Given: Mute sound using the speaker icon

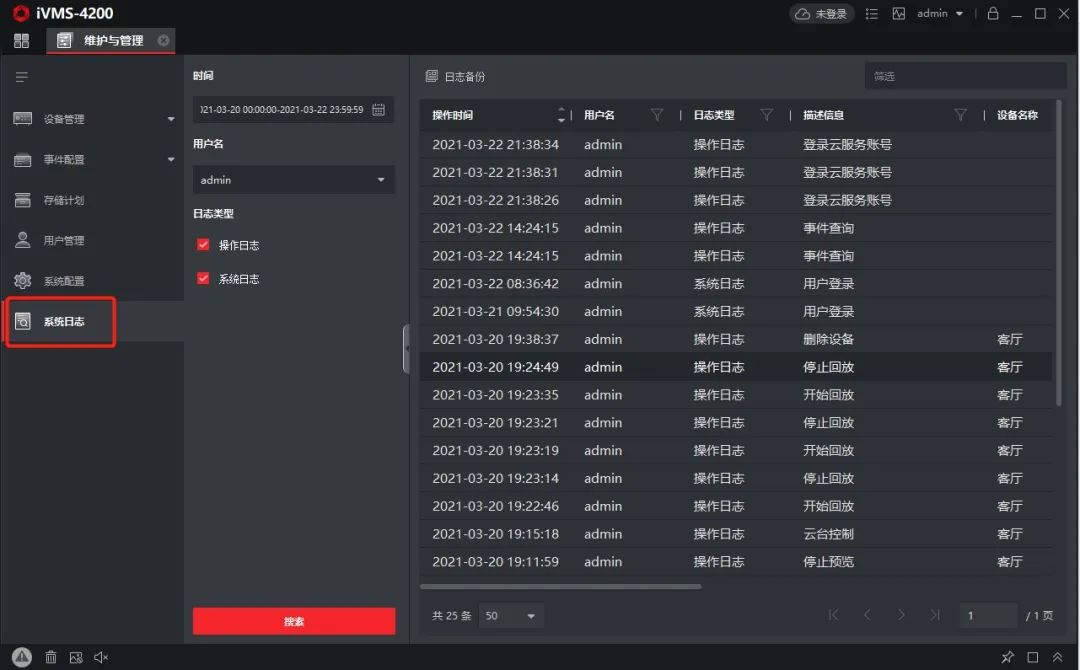Looking at the screenshot, I should click(101, 657).
